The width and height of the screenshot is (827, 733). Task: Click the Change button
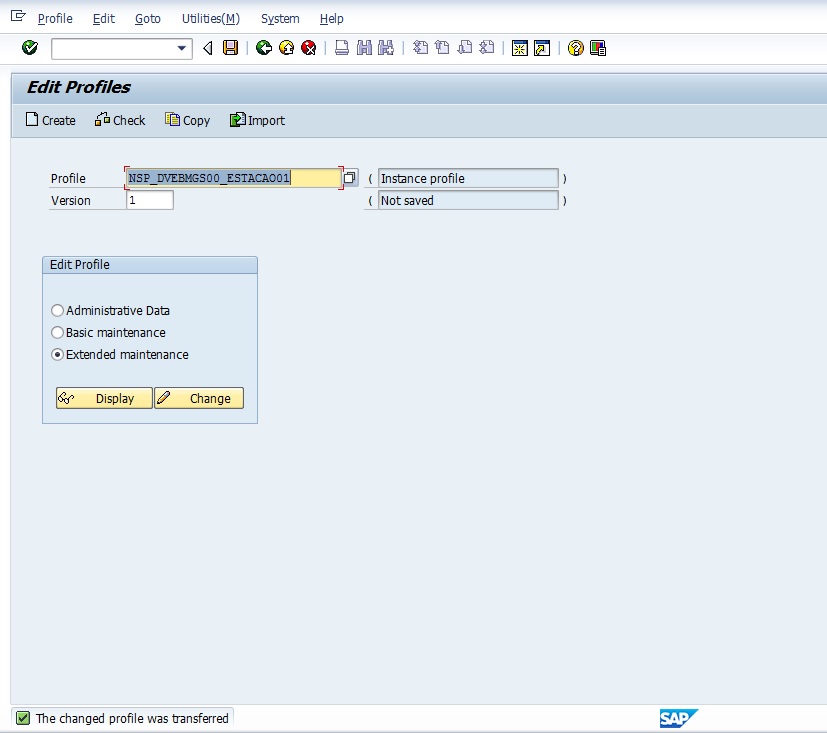199,398
